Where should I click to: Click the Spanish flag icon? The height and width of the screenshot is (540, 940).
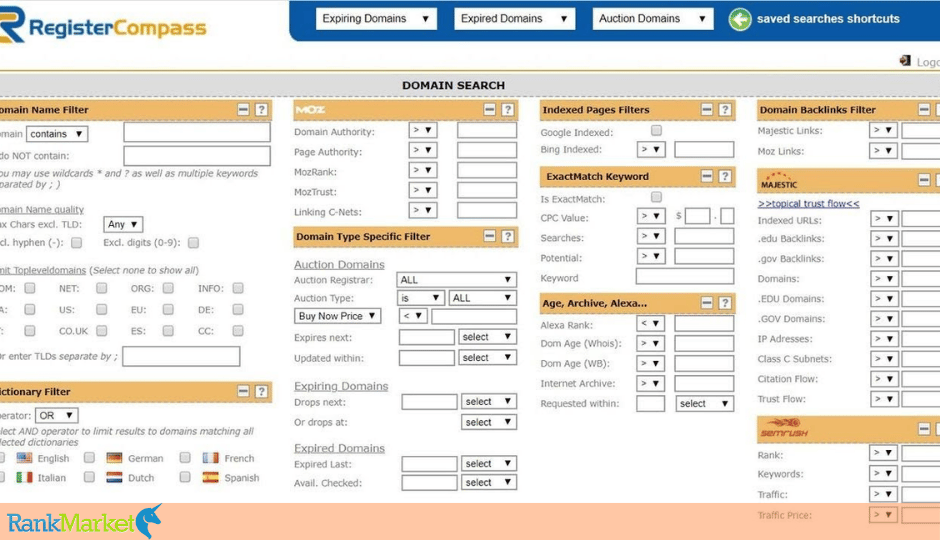pos(210,478)
